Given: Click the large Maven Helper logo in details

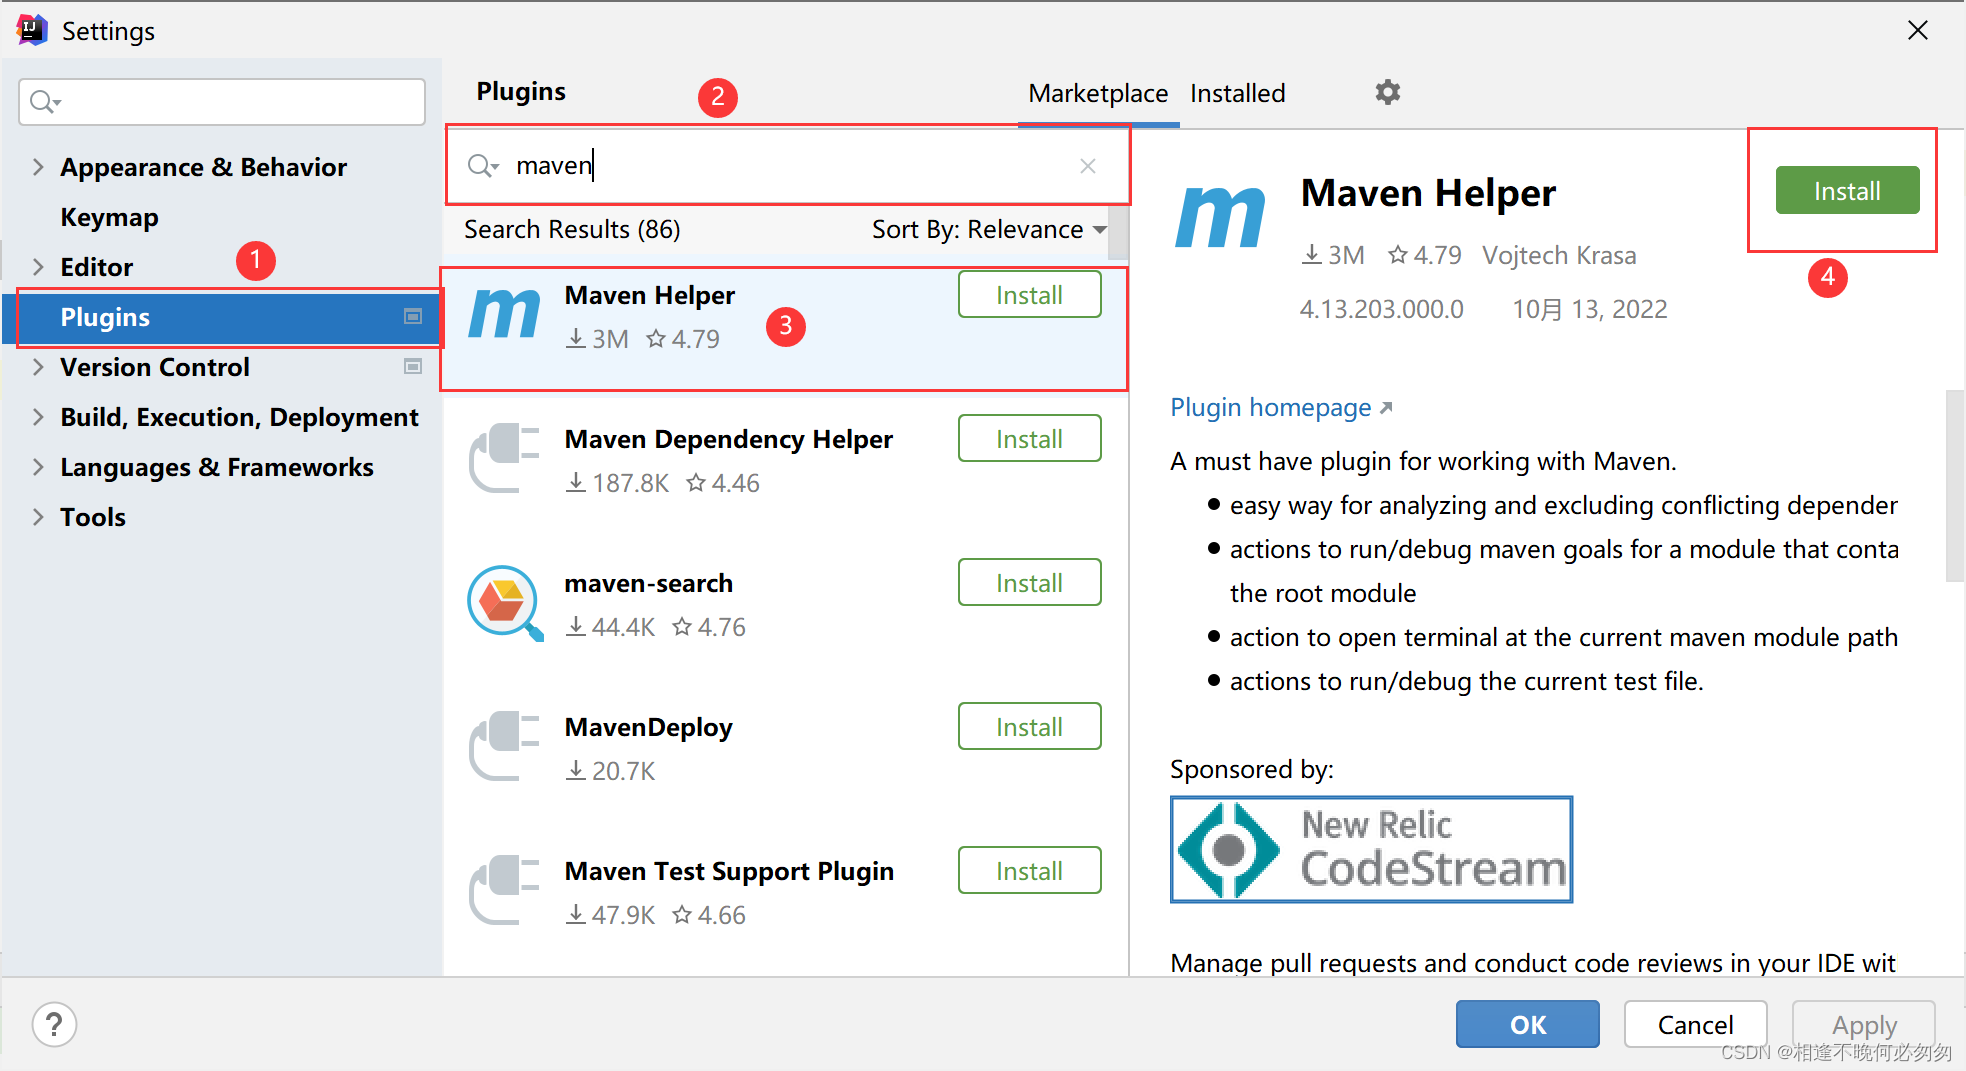Looking at the screenshot, I should click(x=1220, y=215).
